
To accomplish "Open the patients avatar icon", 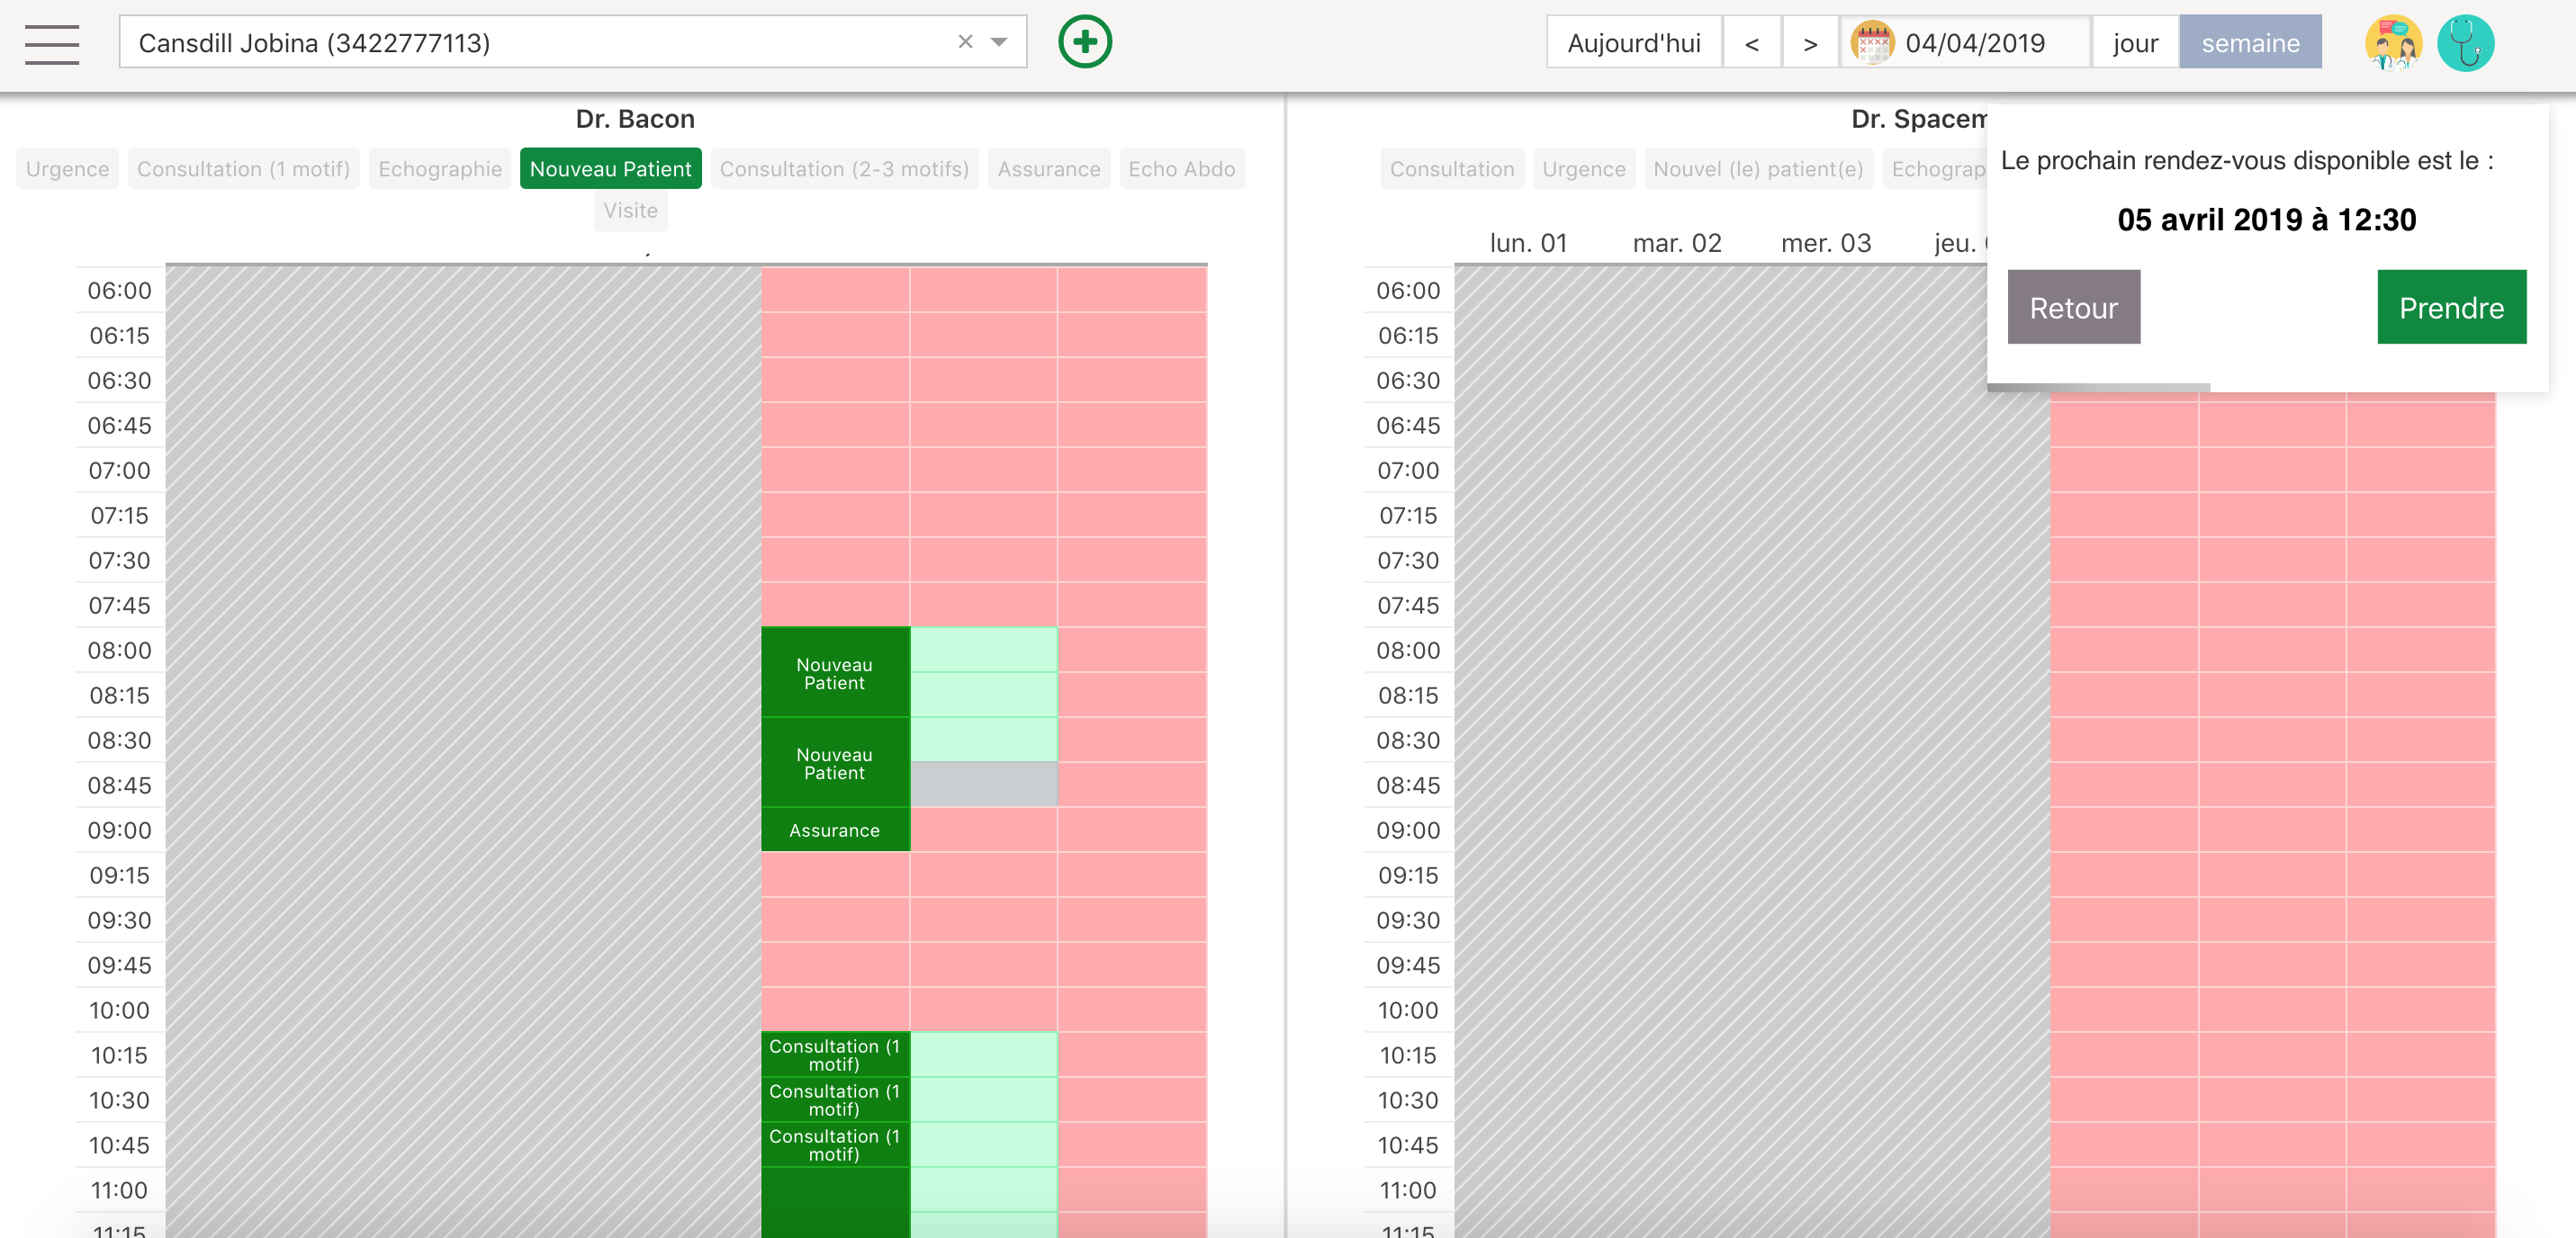I will pyautogui.click(x=2393, y=43).
